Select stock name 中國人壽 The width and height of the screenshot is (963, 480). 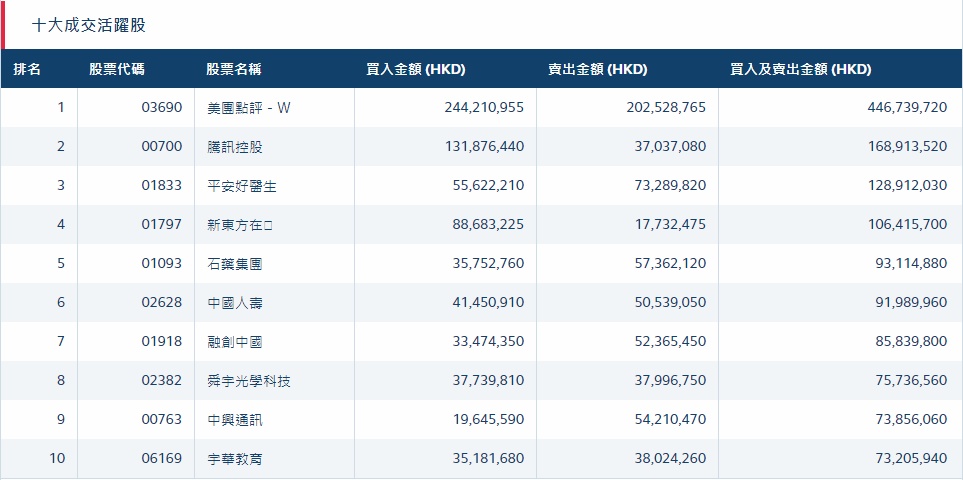click(235, 303)
